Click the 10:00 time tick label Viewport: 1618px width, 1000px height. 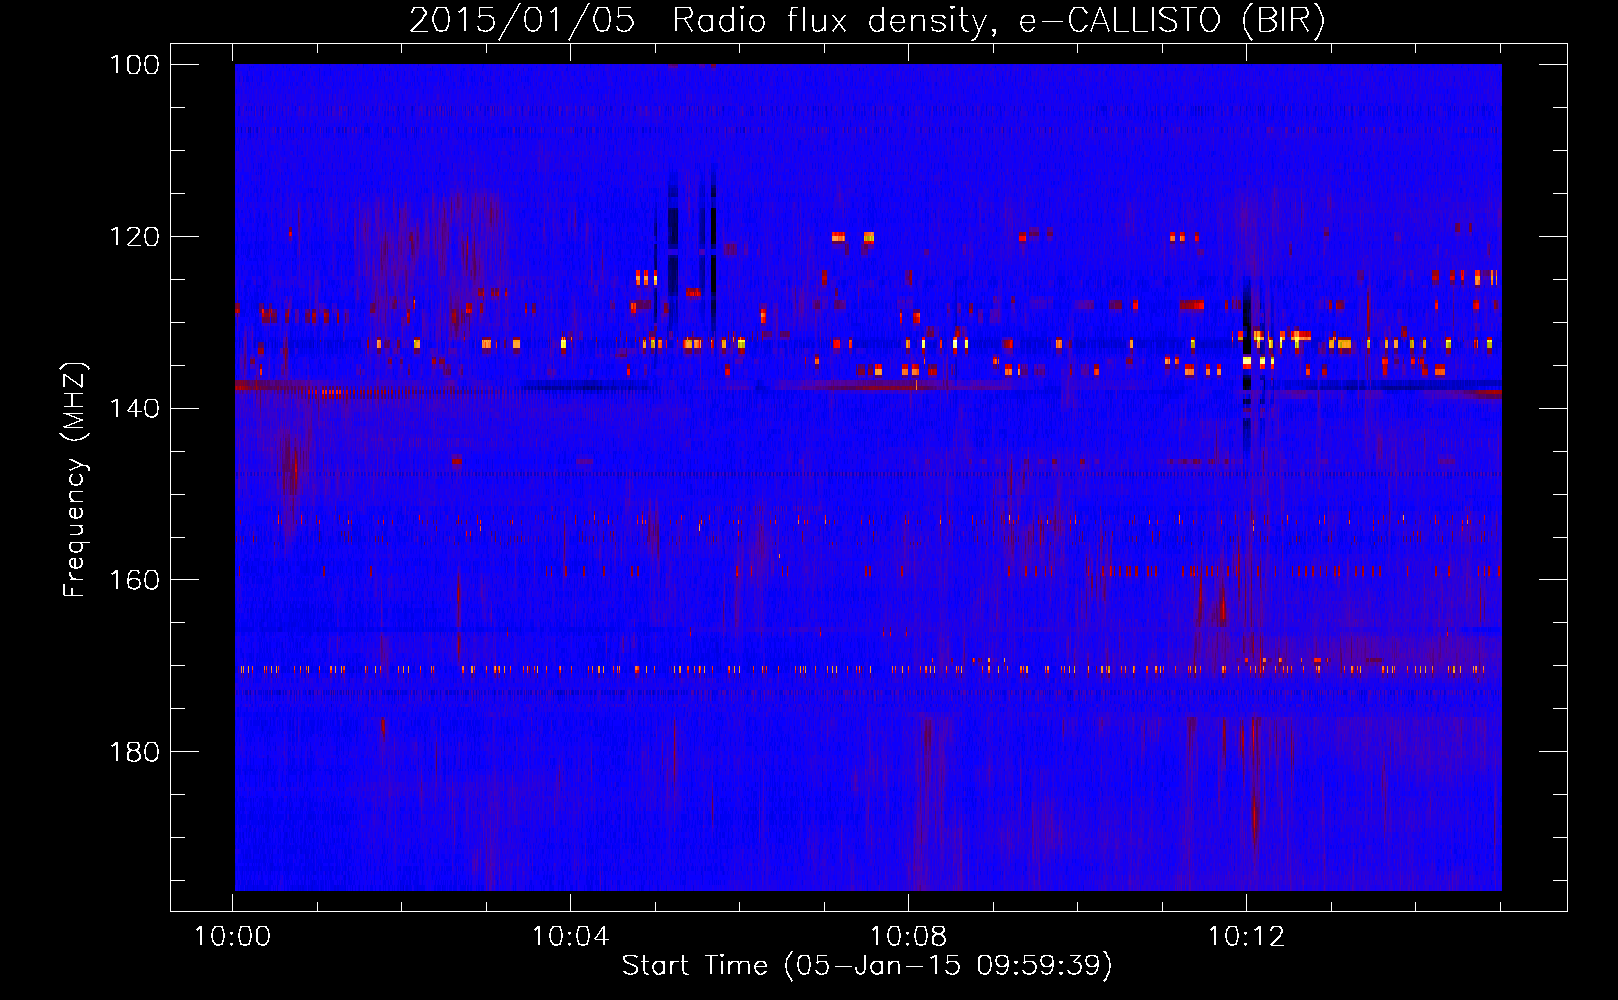[x=232, y=937]
